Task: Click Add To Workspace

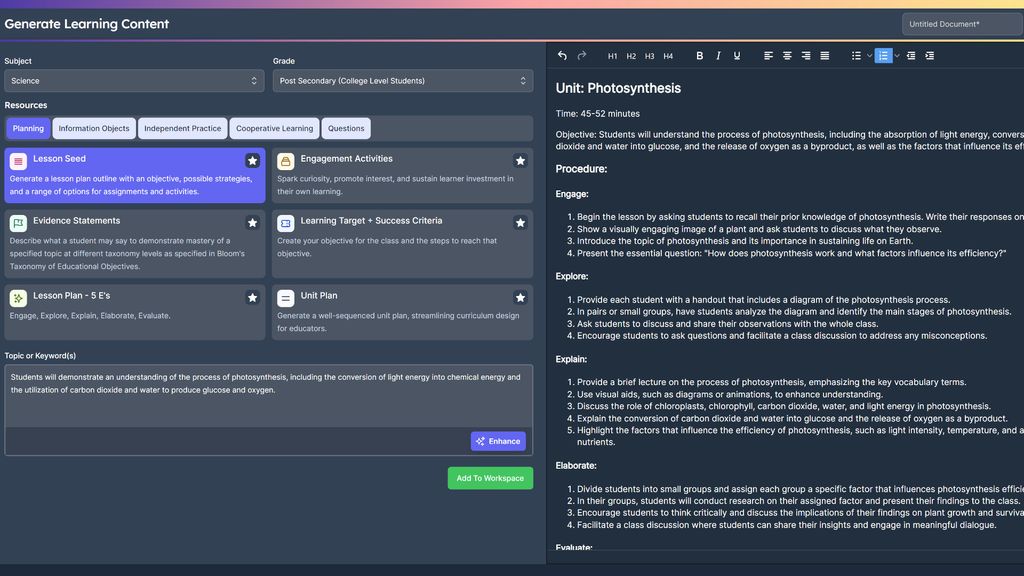Action: click(490, 477)
